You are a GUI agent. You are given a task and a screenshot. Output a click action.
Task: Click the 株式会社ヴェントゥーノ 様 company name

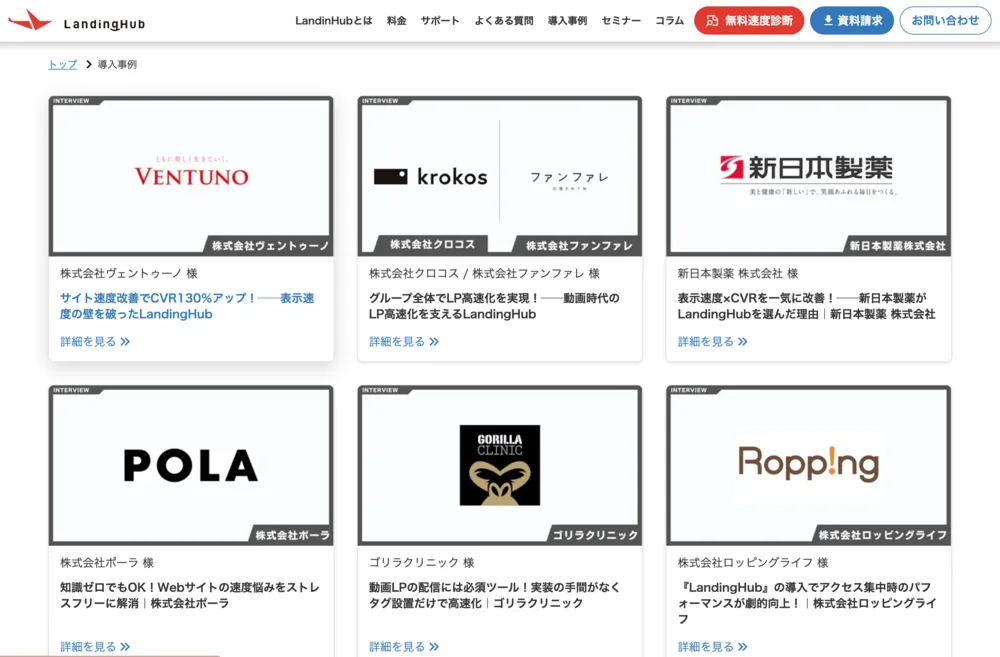coord(129,274)
